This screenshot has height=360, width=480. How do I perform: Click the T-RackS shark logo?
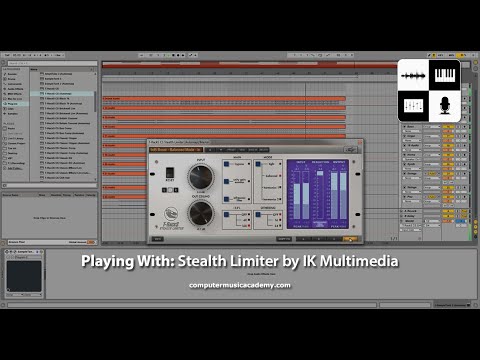click(x=171, y=214)
